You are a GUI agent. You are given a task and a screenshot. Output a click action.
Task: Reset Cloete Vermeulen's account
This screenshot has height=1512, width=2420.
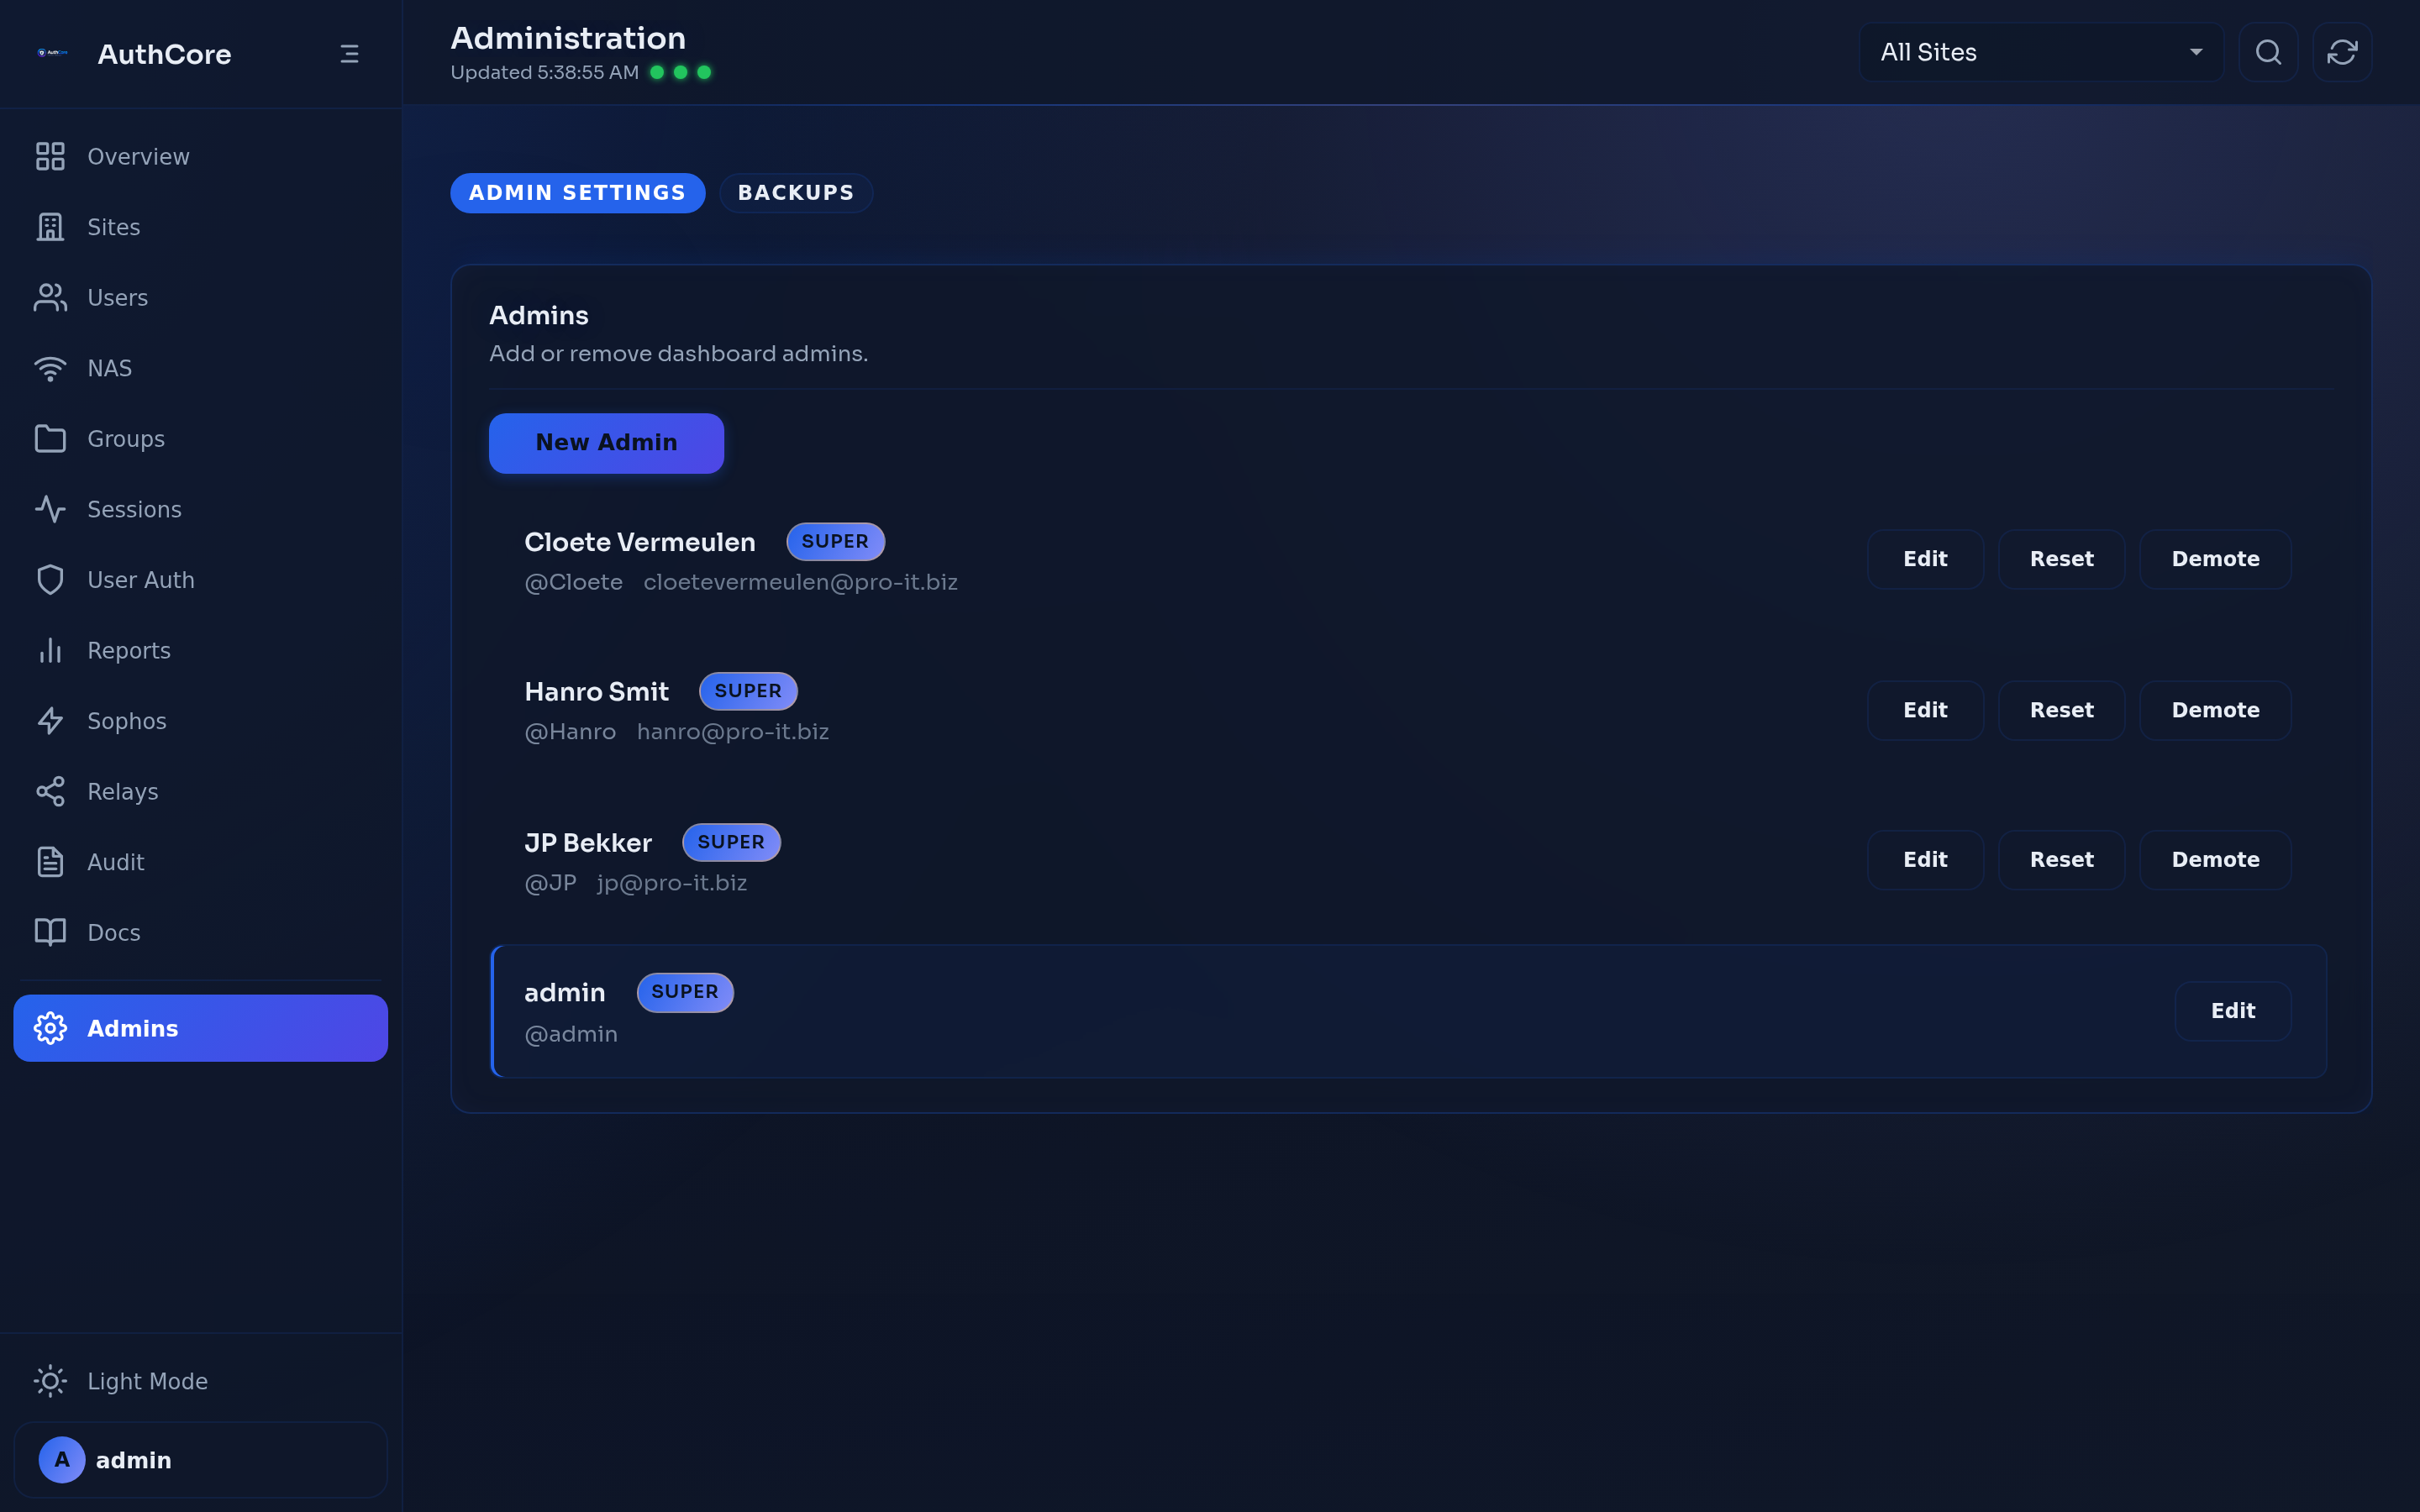pos(2060,559)
